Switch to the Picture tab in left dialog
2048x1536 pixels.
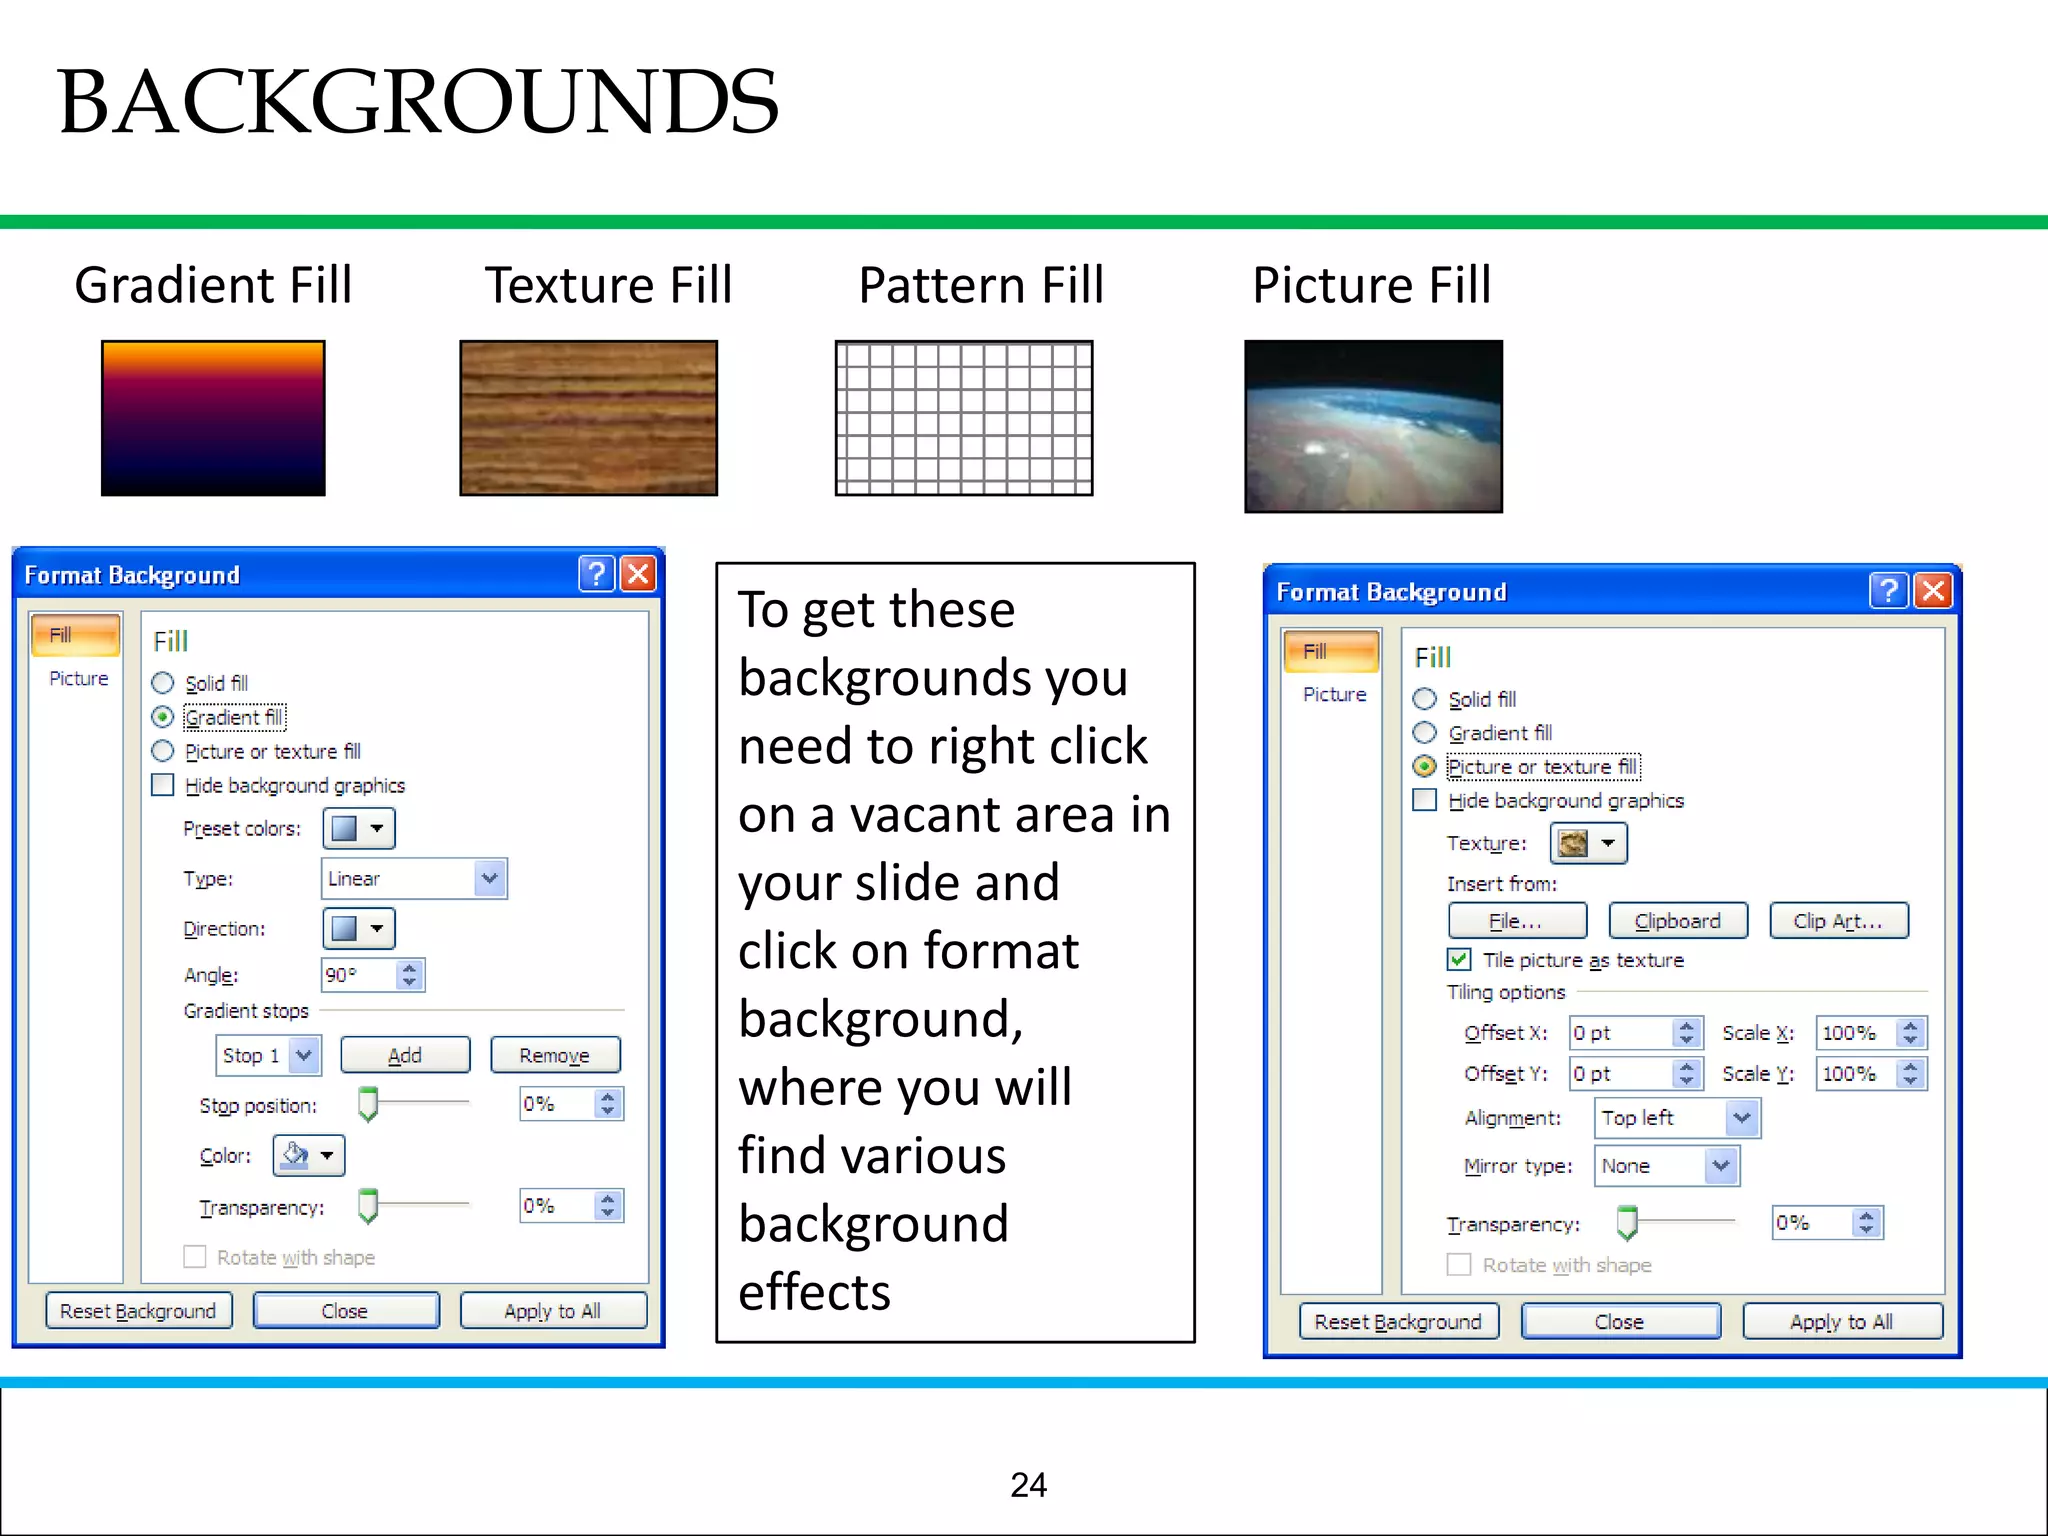[78, 678]
